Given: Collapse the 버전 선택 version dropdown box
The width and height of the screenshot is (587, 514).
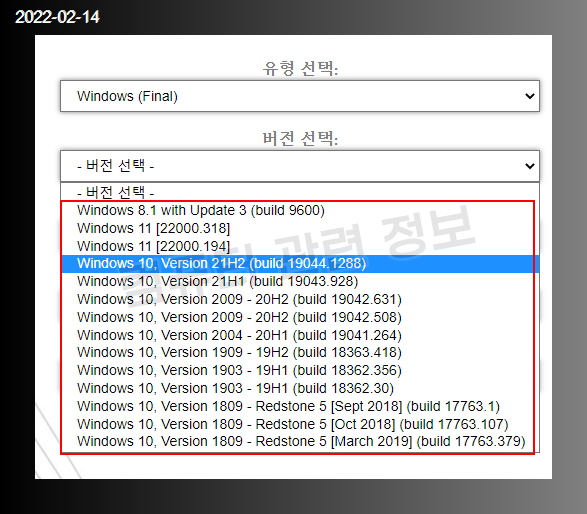Looking at the screenshot, I should pyautogui.click(x=299, y=166).
